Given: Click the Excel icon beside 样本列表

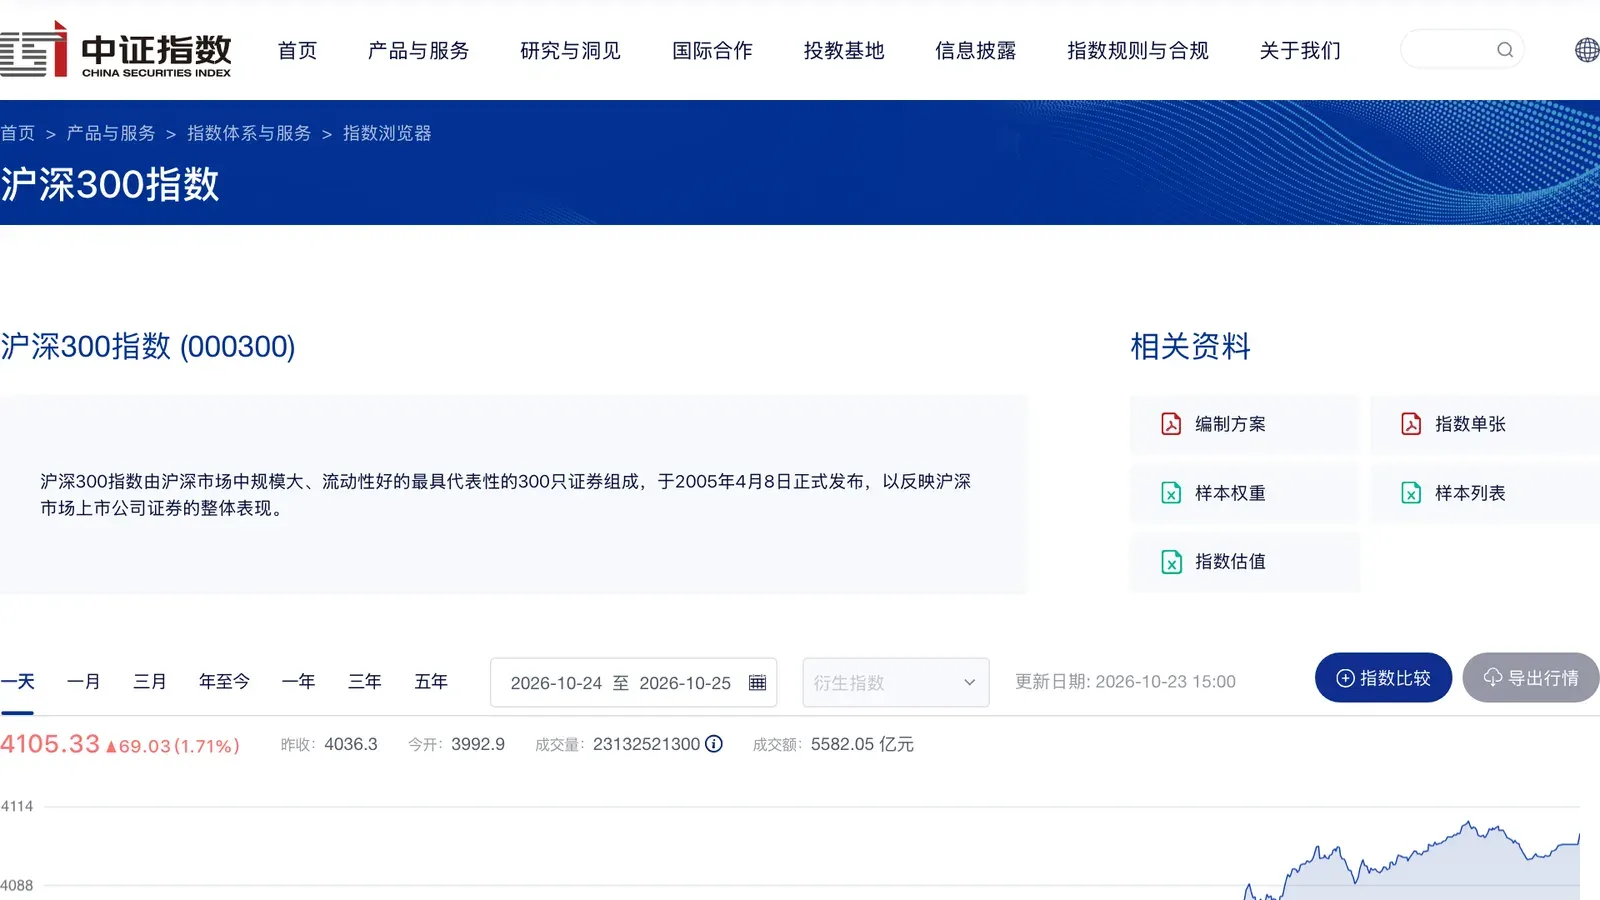Looking at the screenshot, I should 1411,493.
